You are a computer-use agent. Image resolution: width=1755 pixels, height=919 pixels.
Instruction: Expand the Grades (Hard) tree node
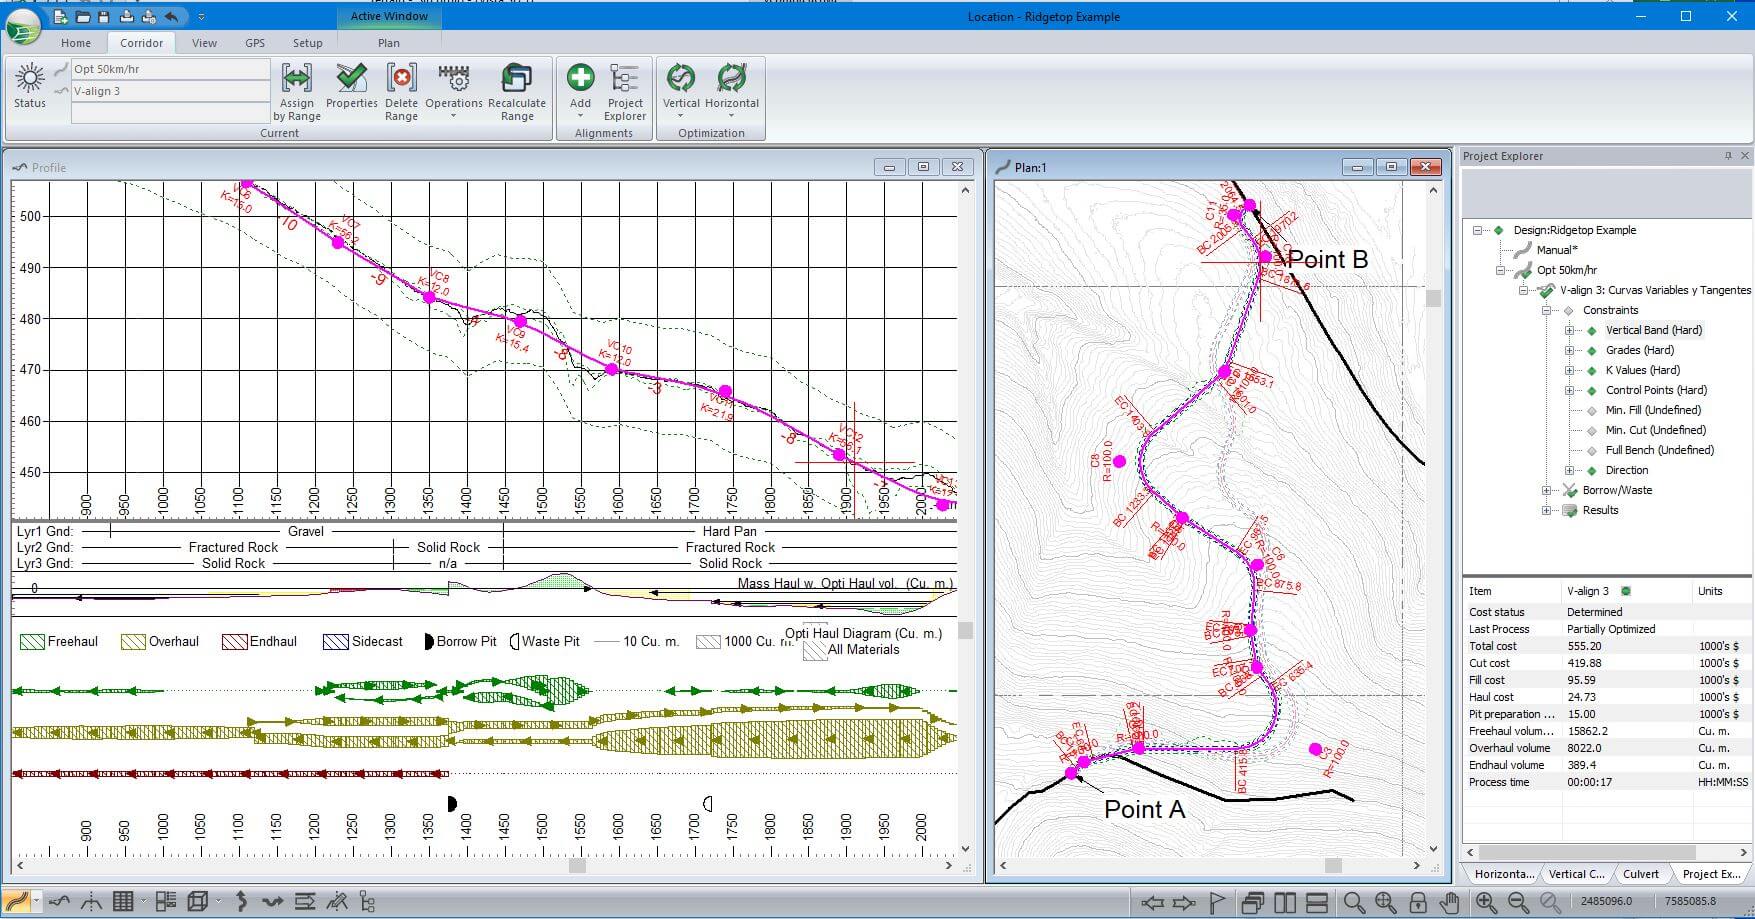1569,350
